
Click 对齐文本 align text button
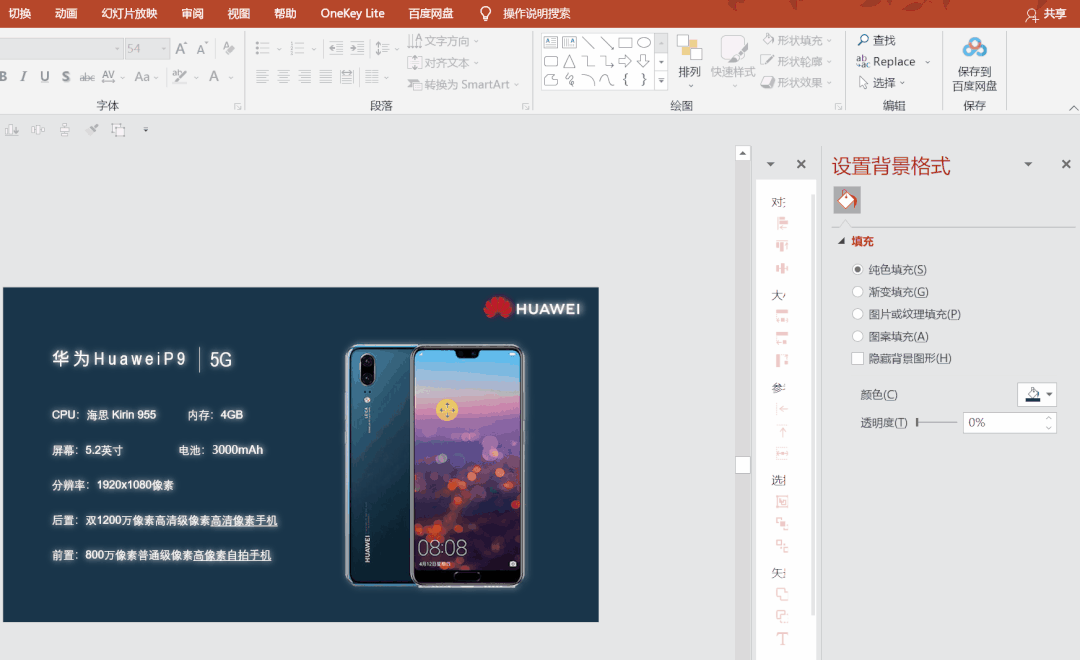[443, 63]
